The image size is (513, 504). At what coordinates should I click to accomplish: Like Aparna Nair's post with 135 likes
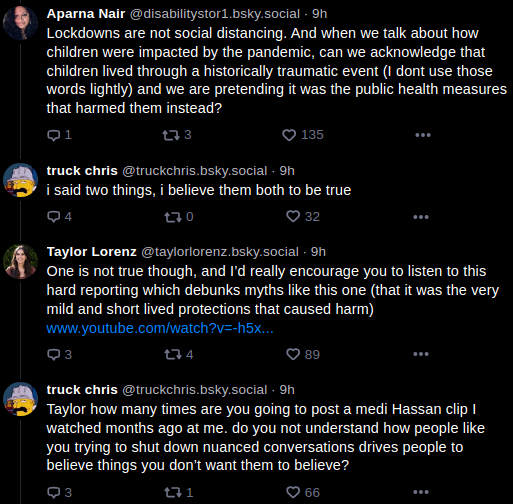[x=303, y=135]
